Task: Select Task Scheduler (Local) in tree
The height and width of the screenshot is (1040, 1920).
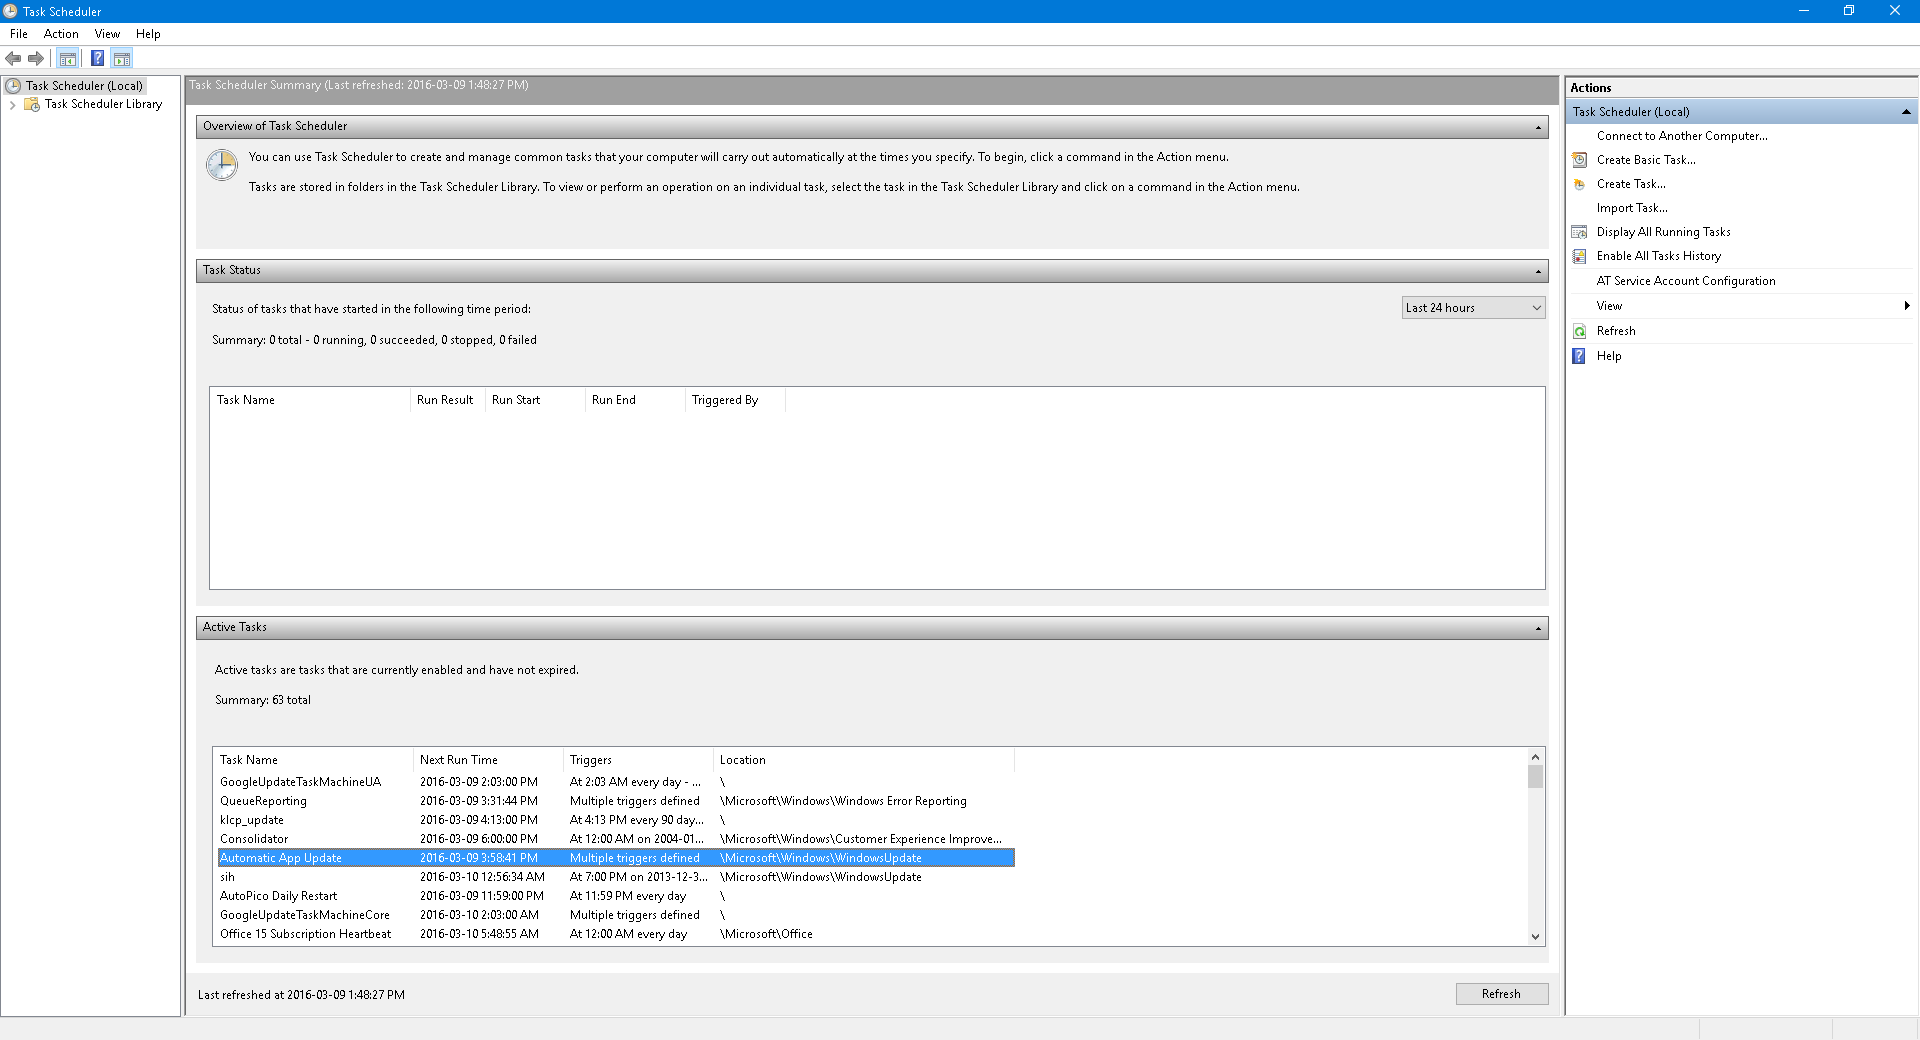Action: coord(84,86)
